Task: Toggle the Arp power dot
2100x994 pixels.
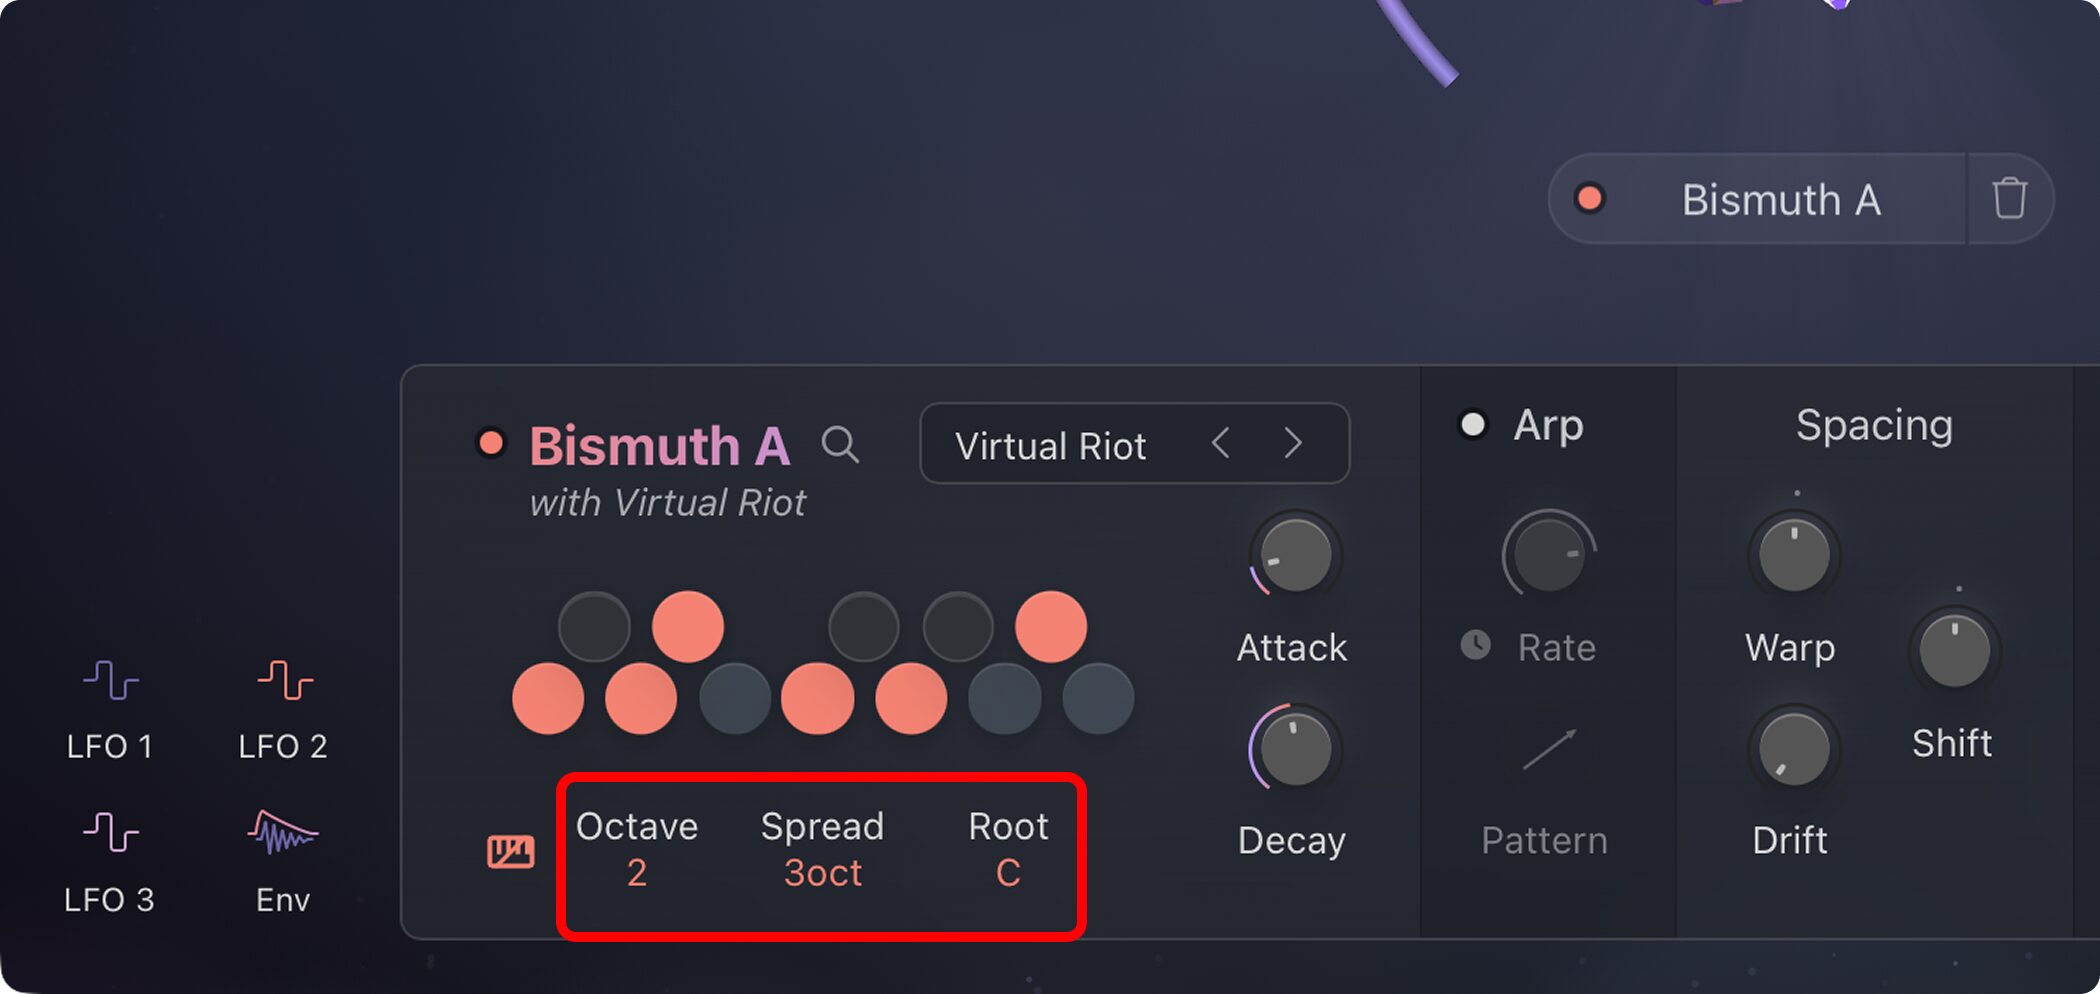Action: point(1473,425)
